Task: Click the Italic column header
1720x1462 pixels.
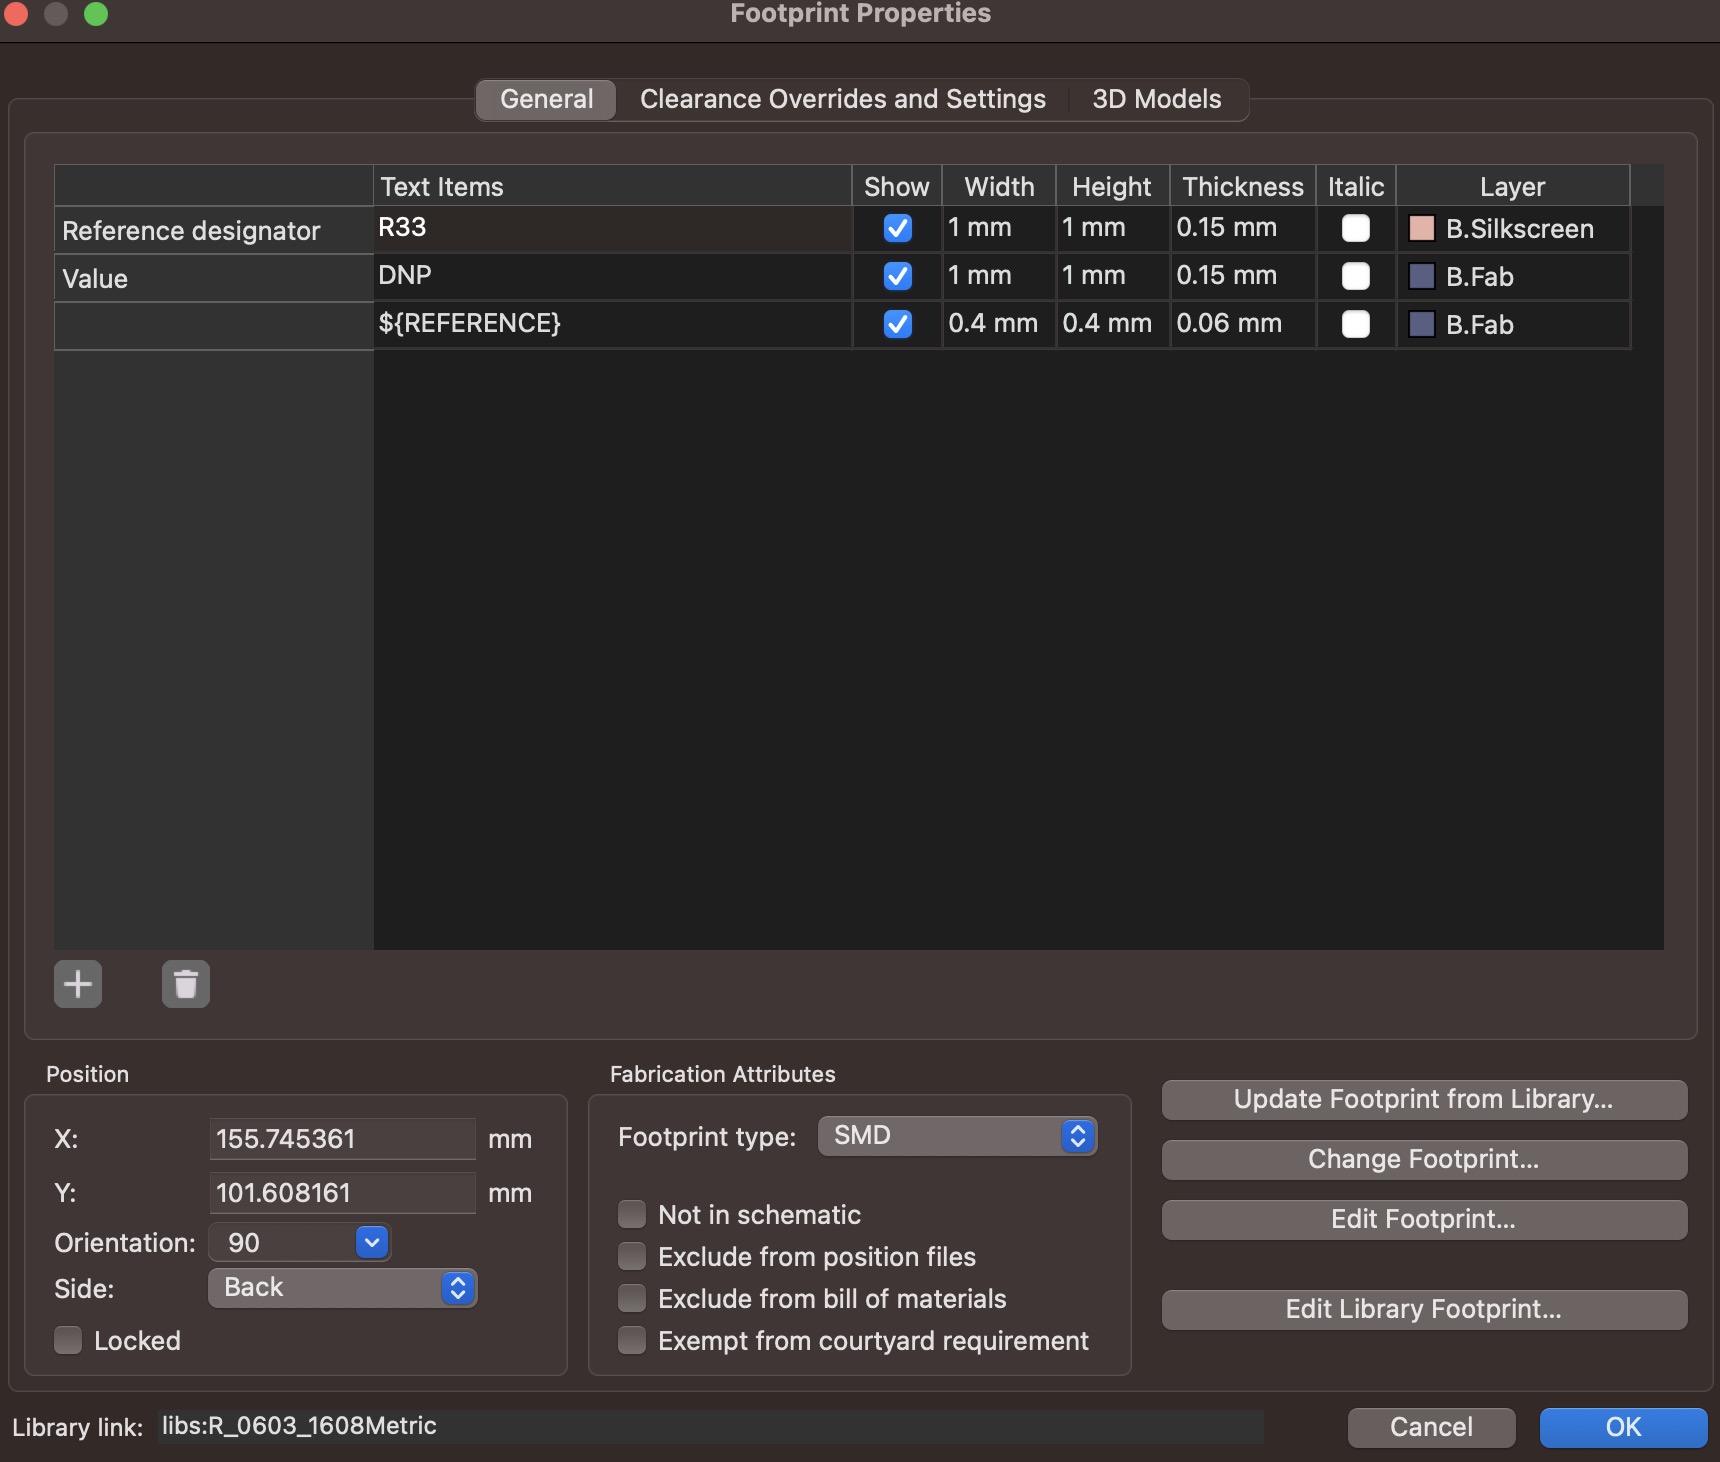Action: (1356, 186)
